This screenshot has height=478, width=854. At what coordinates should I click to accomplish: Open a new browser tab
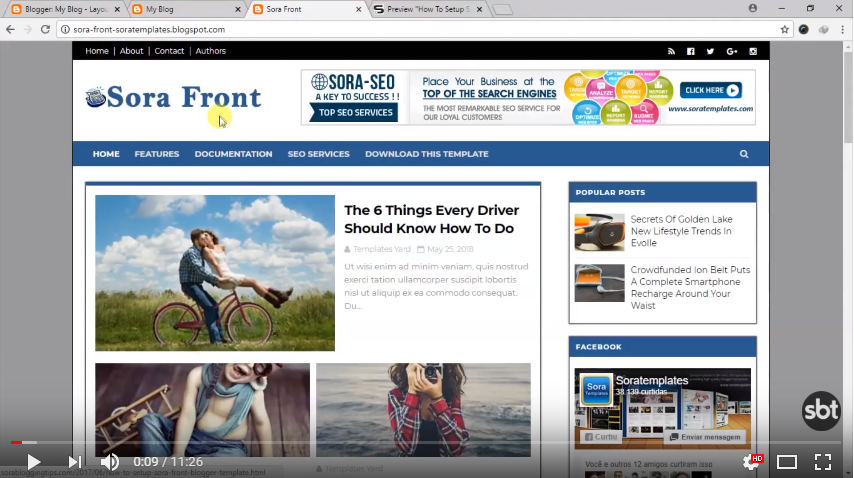pyautogui.click(x=502, y=10)
